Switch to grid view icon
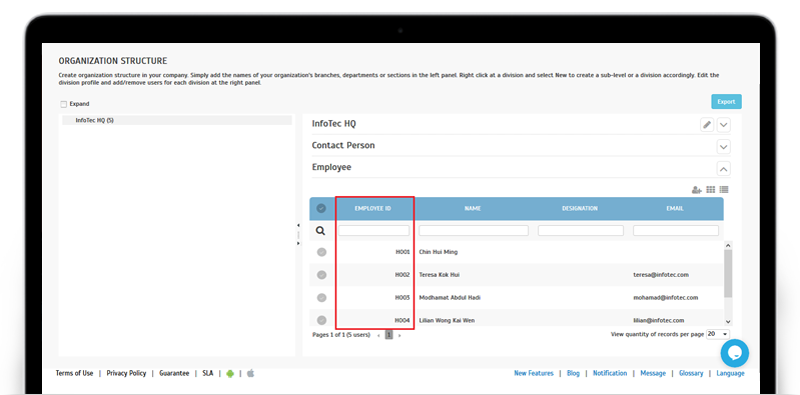This screenshot has height=395, width=800. 711,189
